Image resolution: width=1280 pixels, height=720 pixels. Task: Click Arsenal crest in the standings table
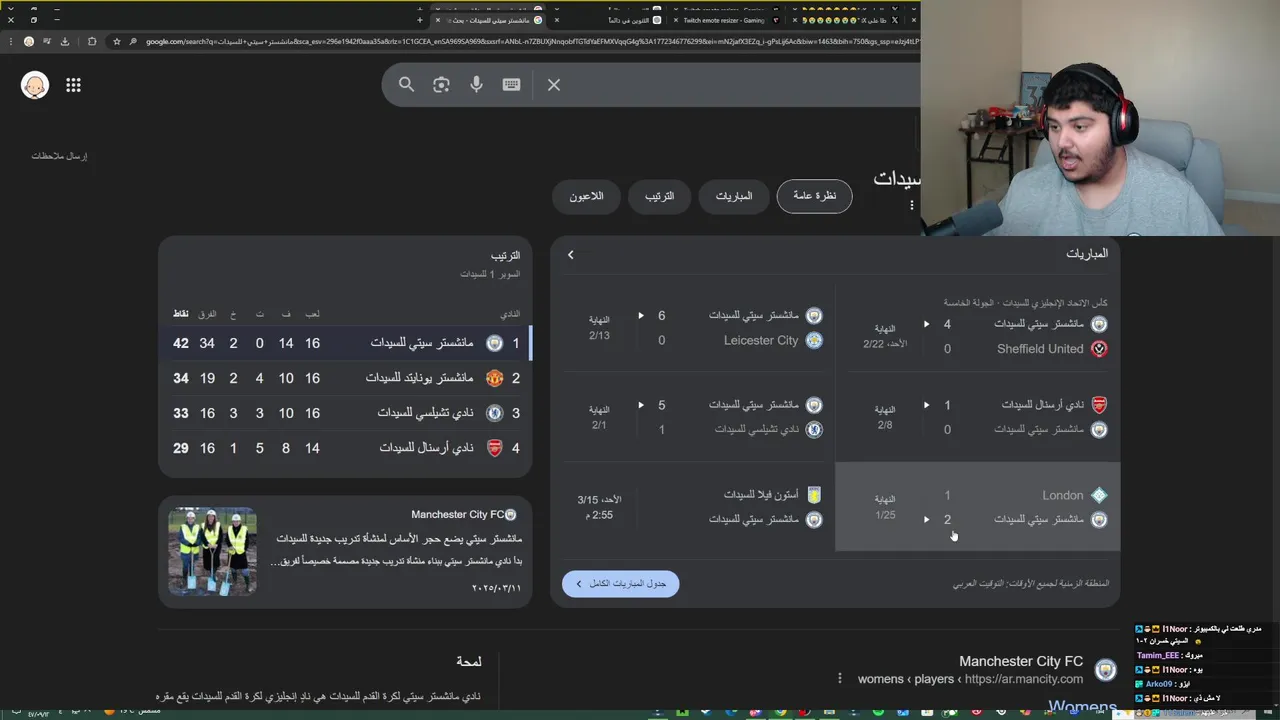tap(494, 448)
